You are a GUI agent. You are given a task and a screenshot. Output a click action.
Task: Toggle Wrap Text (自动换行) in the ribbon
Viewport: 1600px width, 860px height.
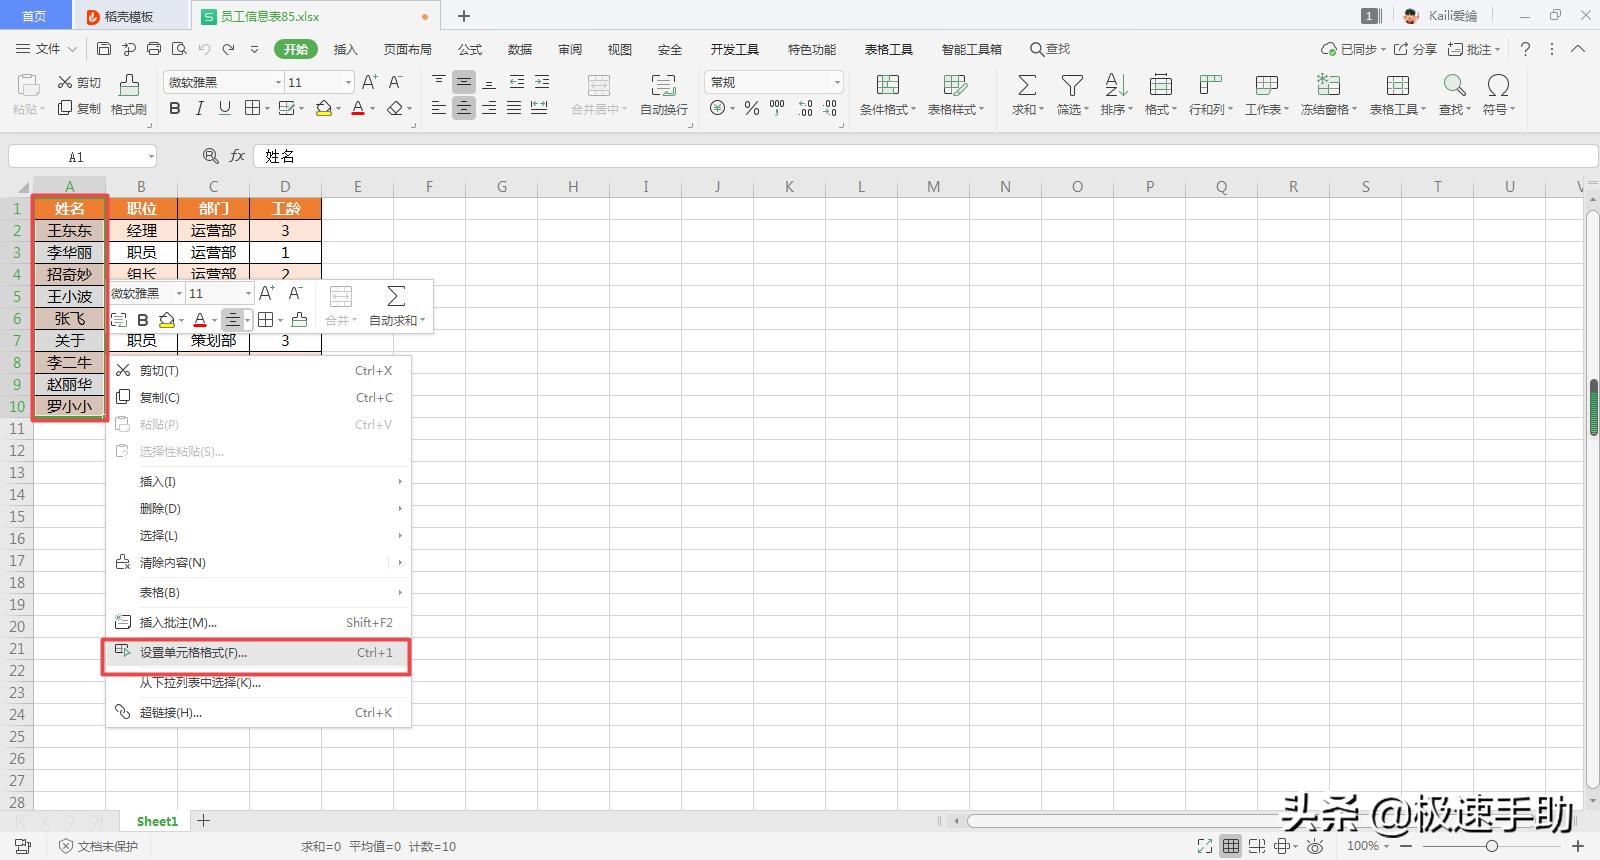tap(663, 94)
